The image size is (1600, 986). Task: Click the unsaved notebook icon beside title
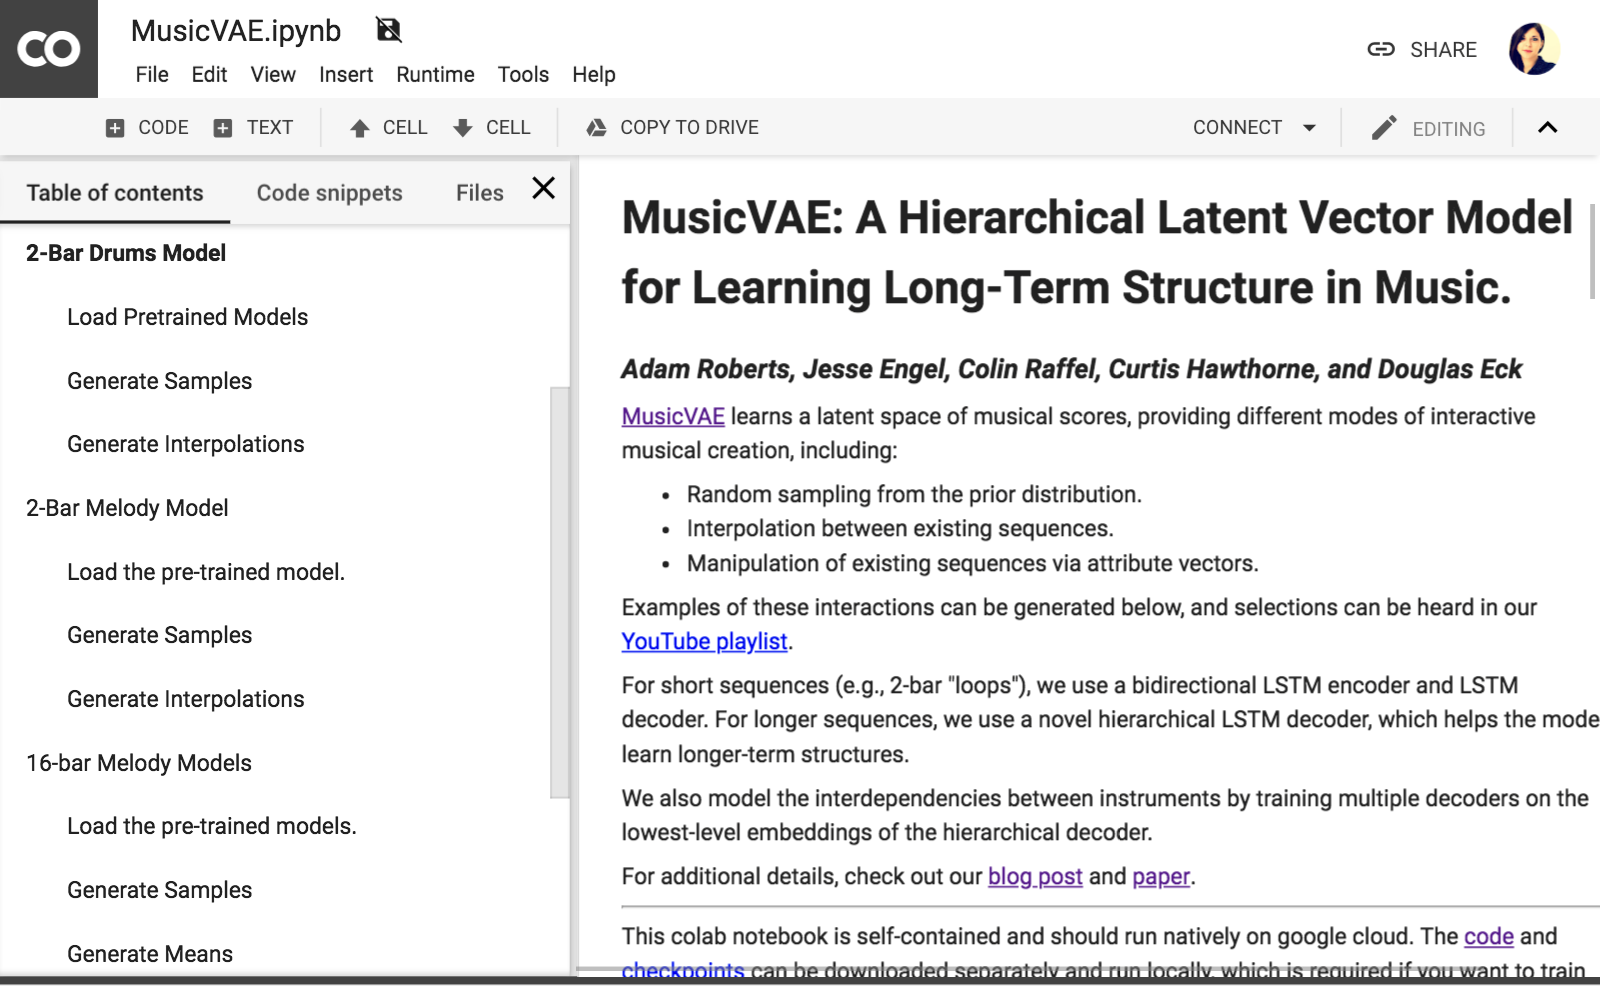click(388, 30)
